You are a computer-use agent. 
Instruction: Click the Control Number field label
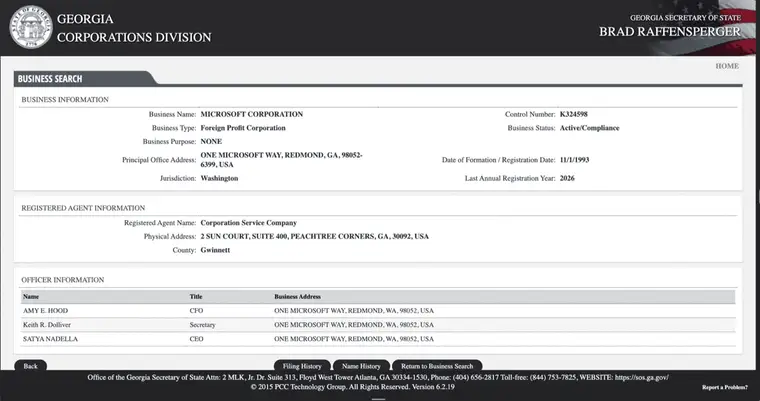tap(530, 114)
